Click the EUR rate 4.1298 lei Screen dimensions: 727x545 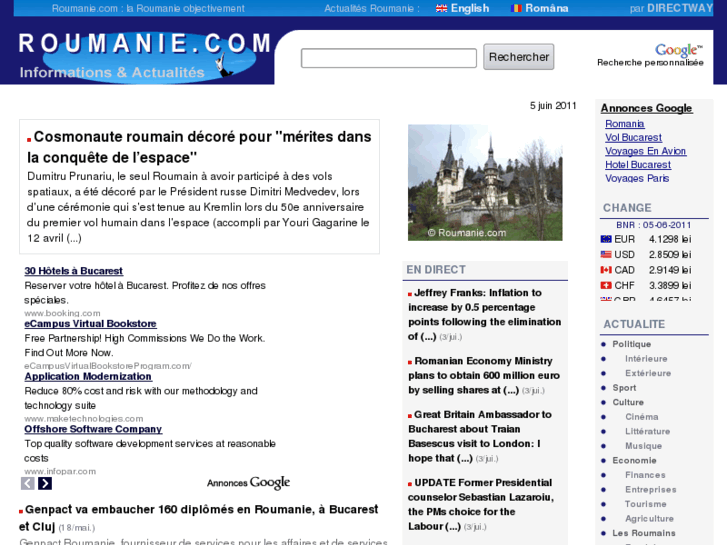point(670,239)
